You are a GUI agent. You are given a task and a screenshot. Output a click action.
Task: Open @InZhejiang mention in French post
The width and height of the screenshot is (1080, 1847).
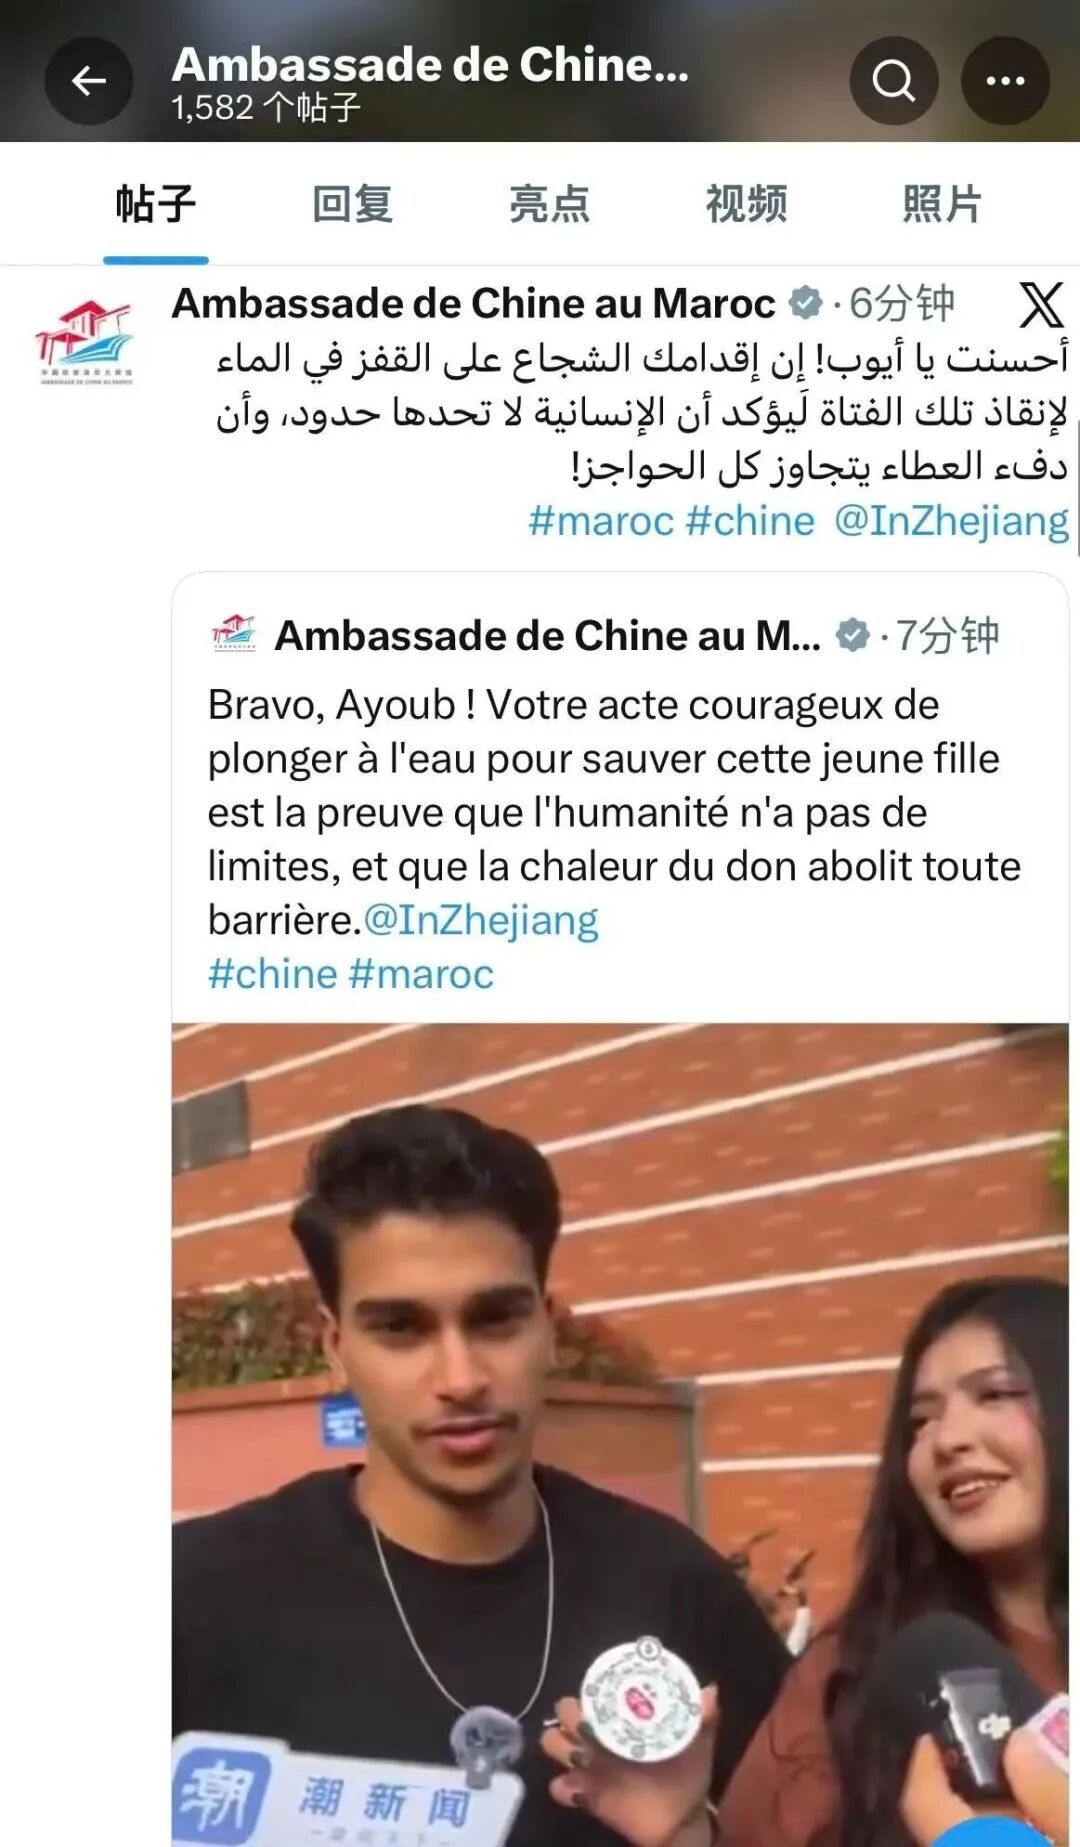481,921
